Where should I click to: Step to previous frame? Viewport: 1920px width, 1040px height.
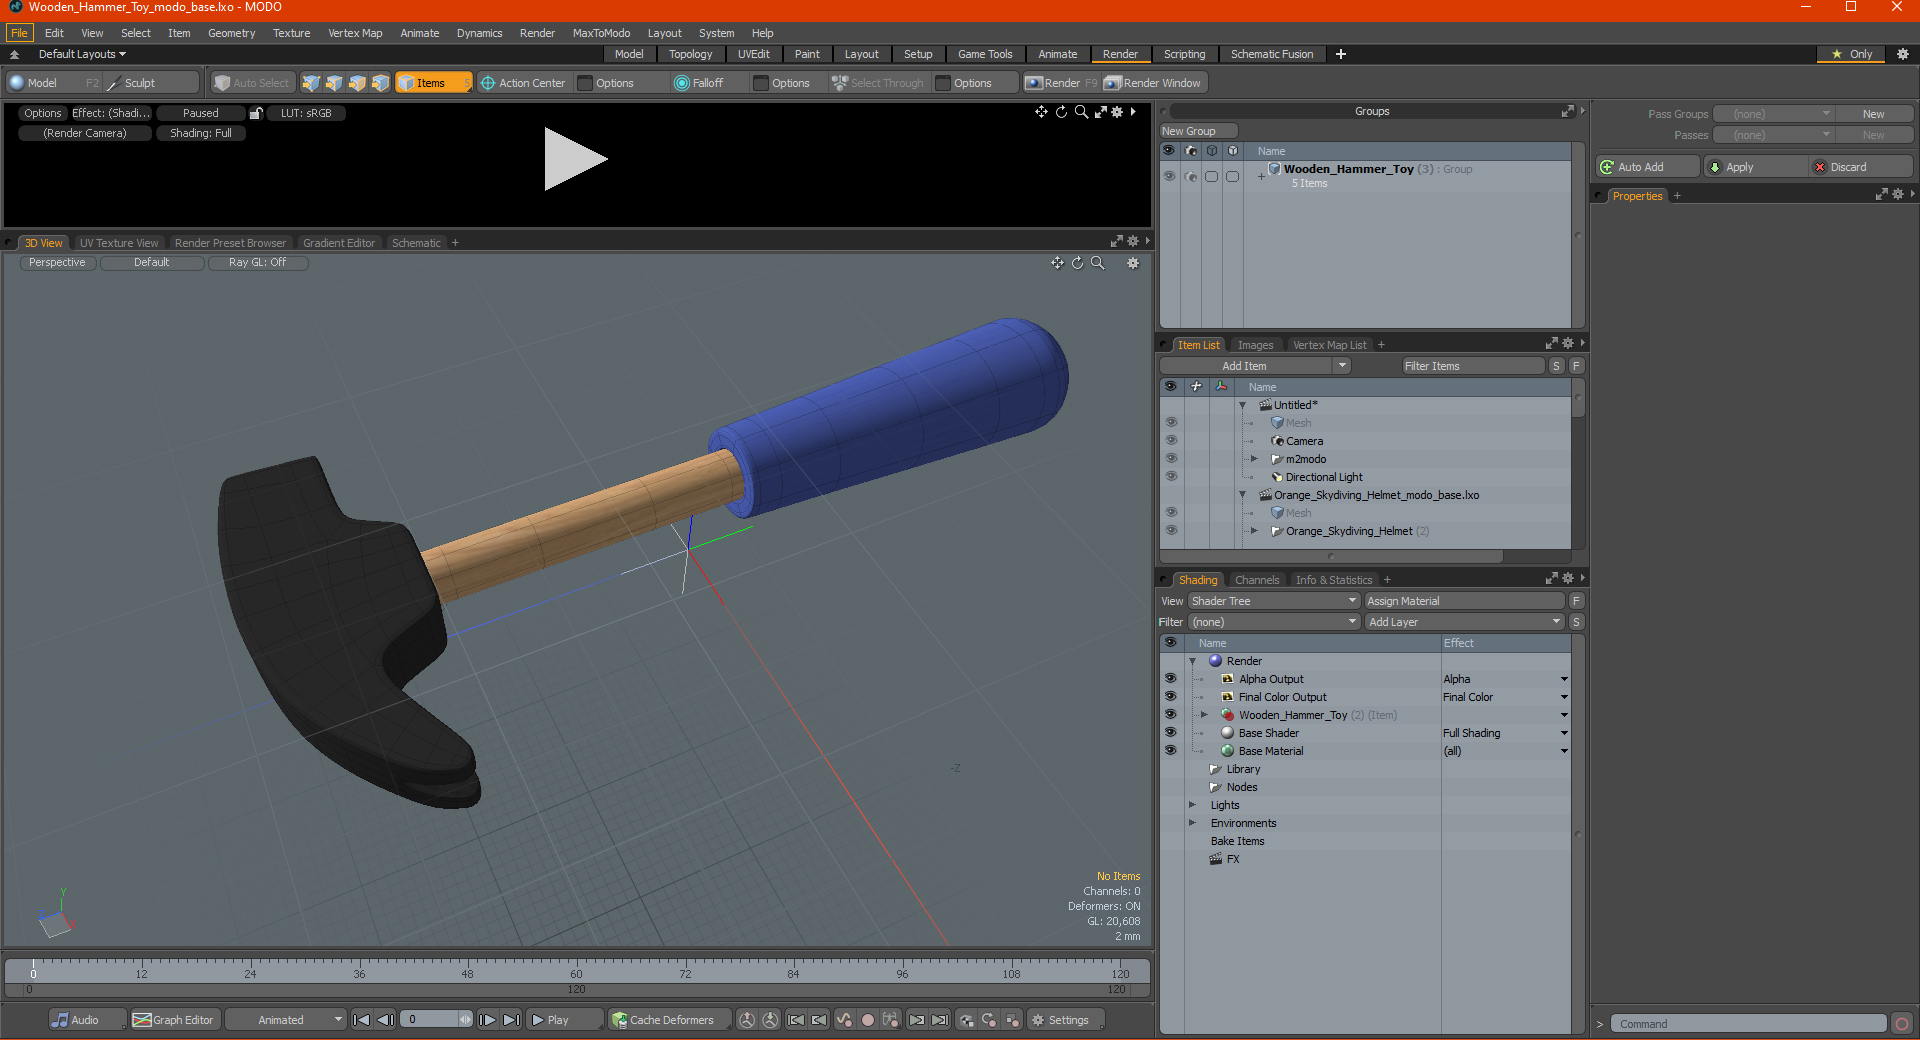[385, 1020]
